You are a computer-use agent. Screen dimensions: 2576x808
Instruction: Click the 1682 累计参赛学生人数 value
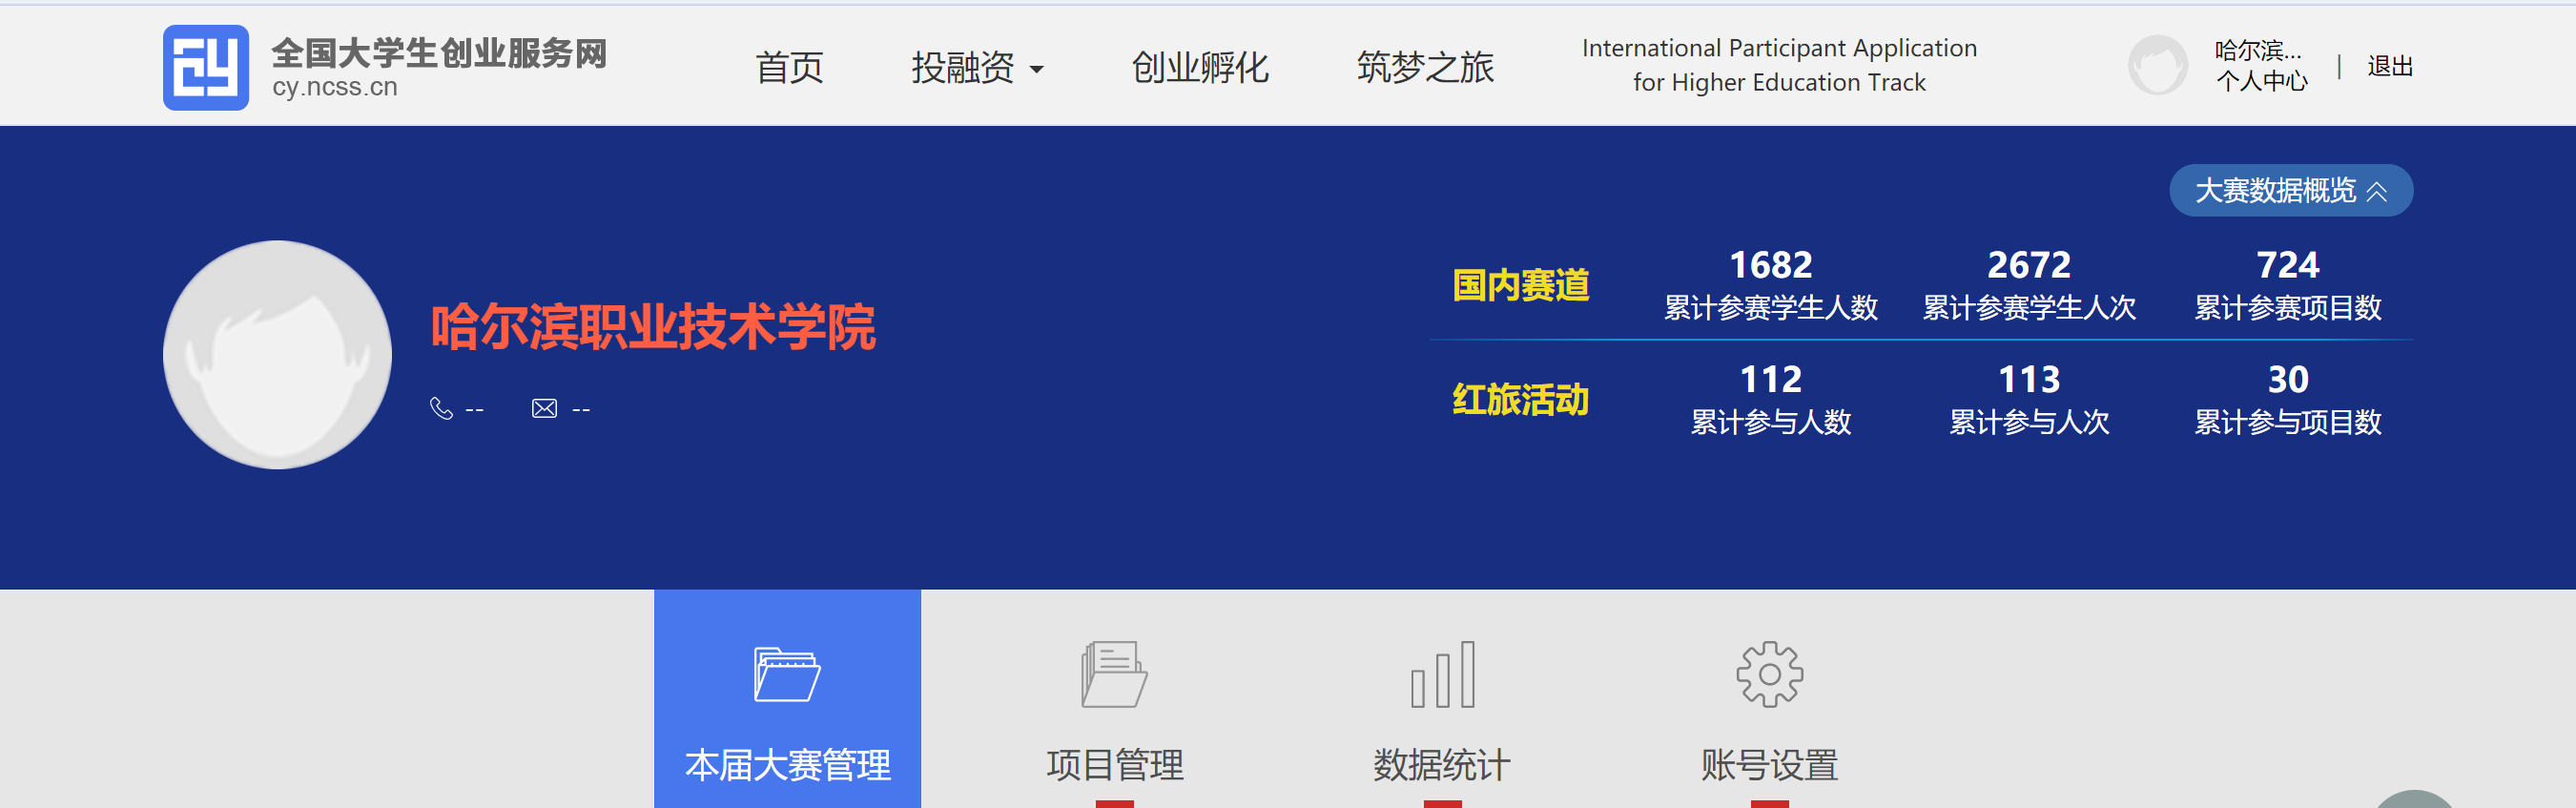tap(1770, 265)
